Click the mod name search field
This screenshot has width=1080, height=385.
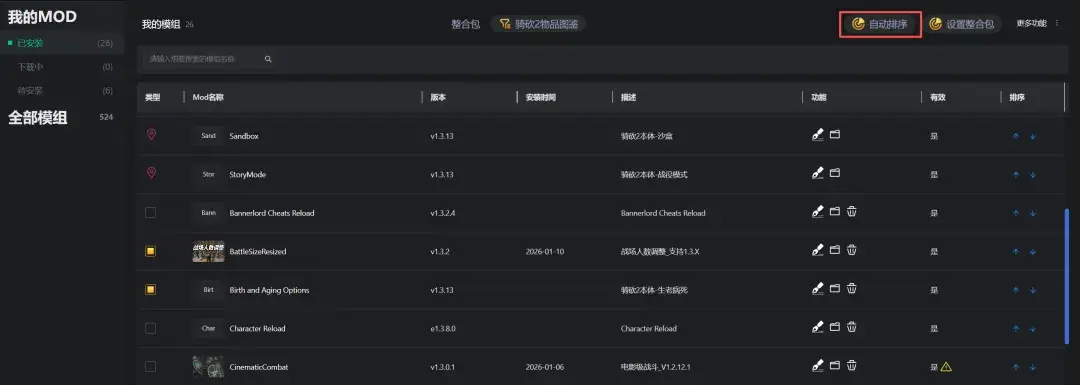pos(209,59)
